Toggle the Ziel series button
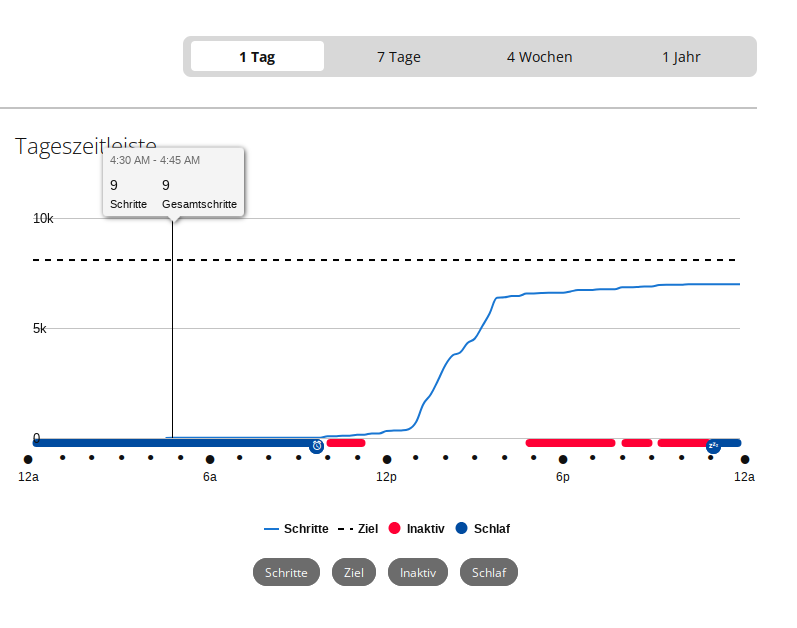797x628 pixels. tap(354, 572)
